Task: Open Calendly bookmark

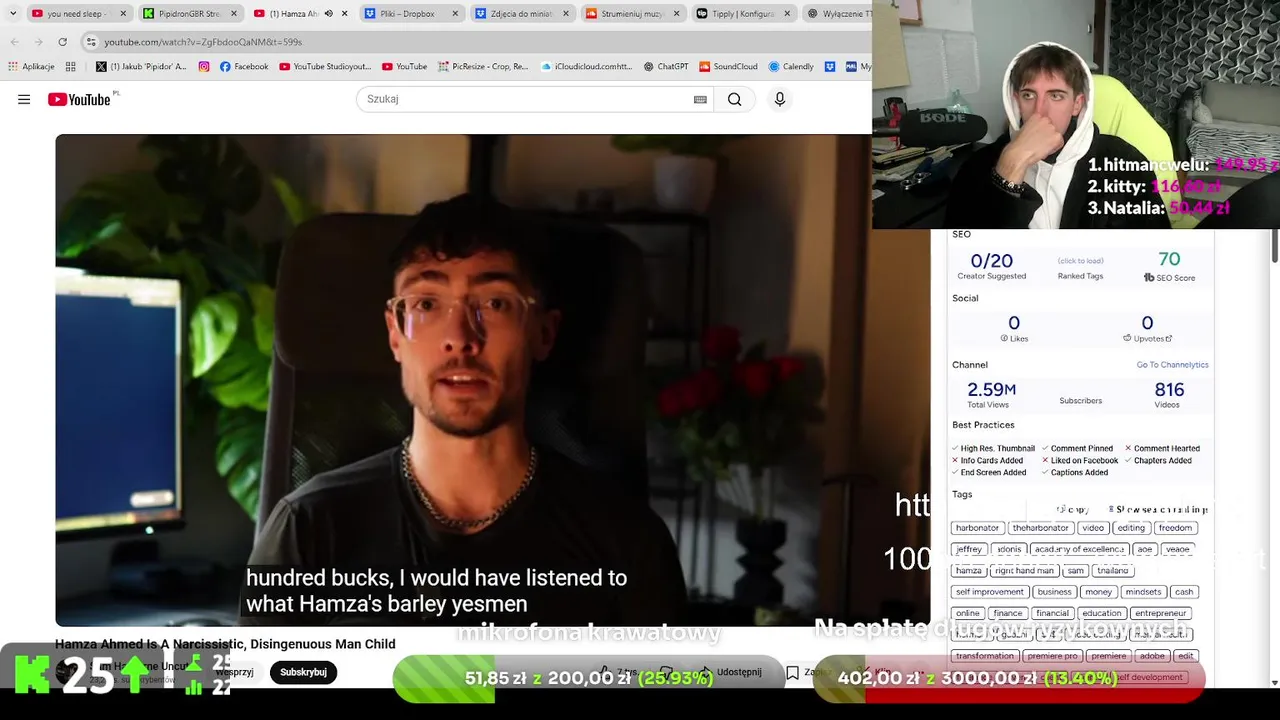Action: point(791,67)
